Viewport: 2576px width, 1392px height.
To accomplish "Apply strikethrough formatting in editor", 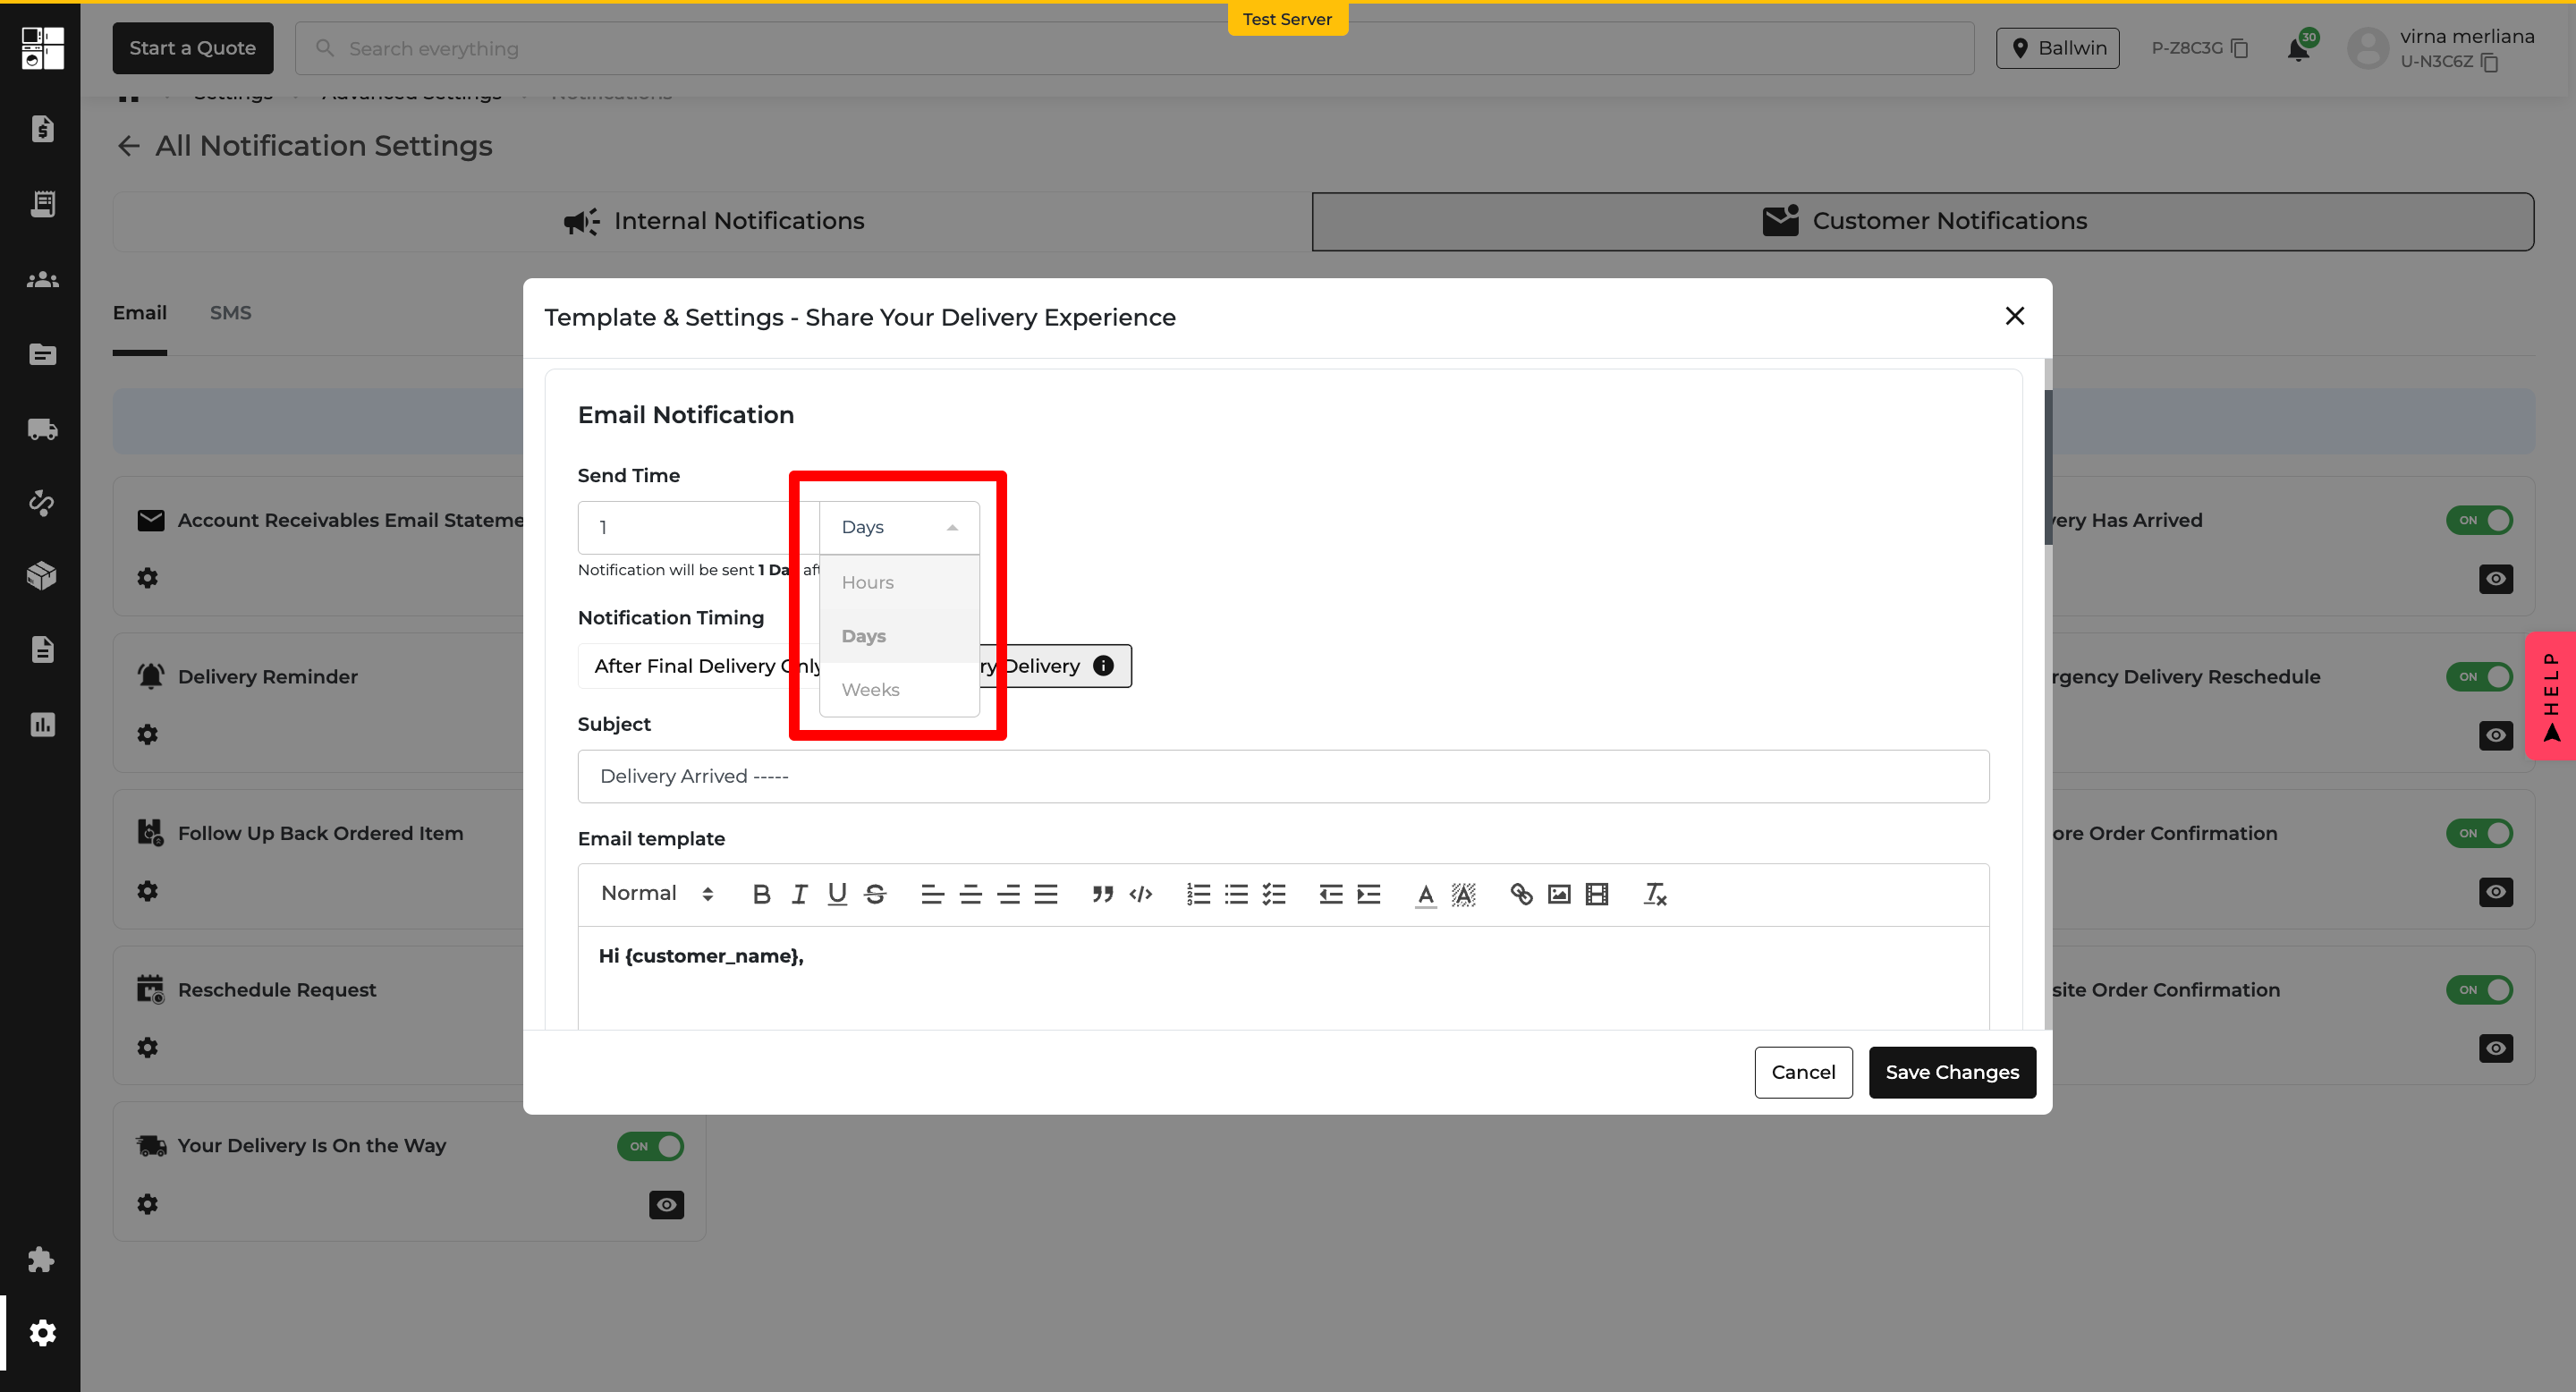I will coord(875,894).
